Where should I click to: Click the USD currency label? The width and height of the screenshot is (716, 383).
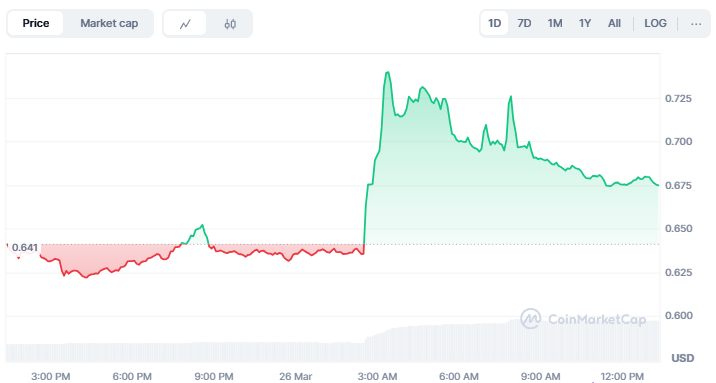(x=683, y=358)
